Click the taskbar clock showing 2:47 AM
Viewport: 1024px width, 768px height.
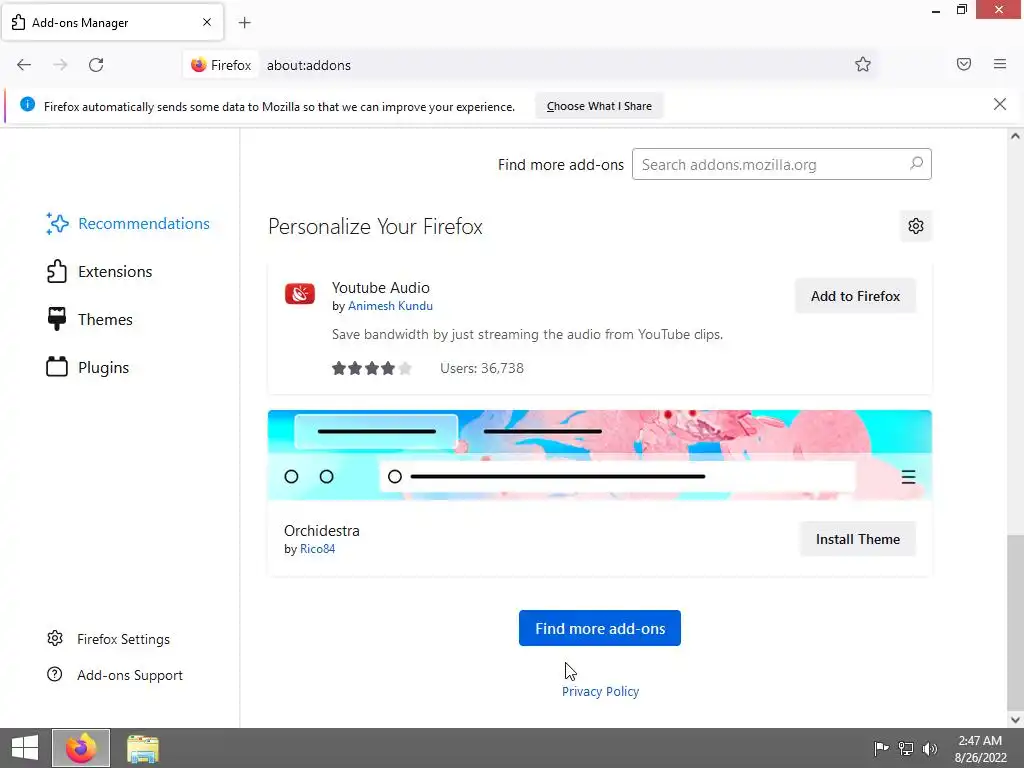[x=980, y=748]
